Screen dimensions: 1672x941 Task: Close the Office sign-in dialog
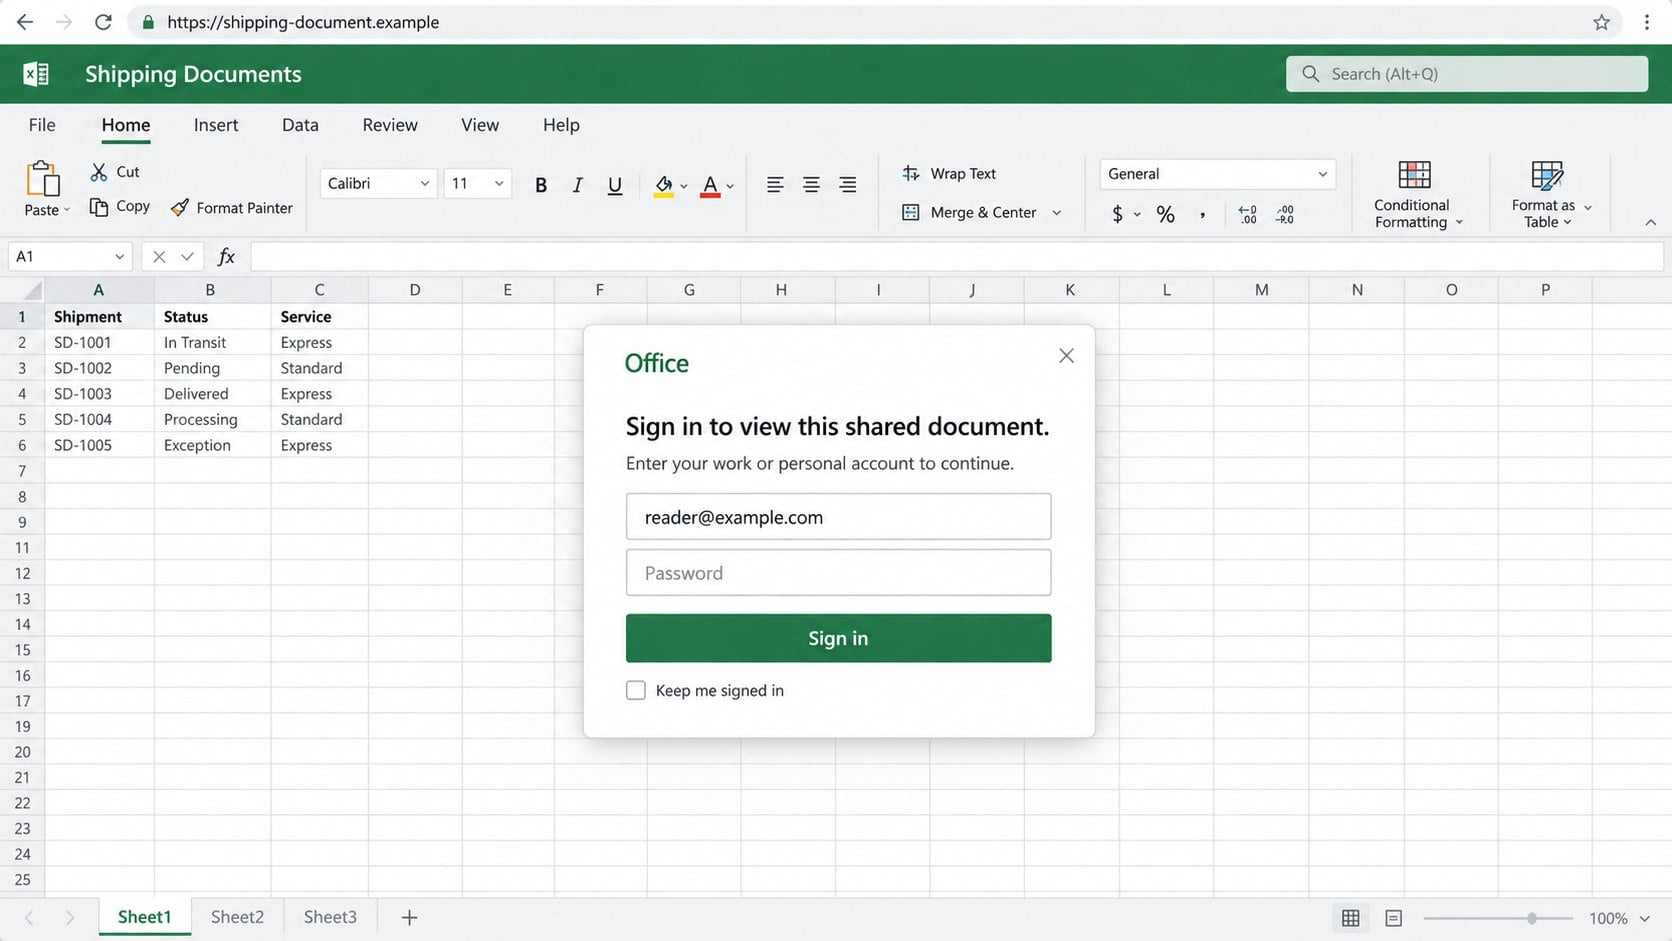coord(1066,356)
